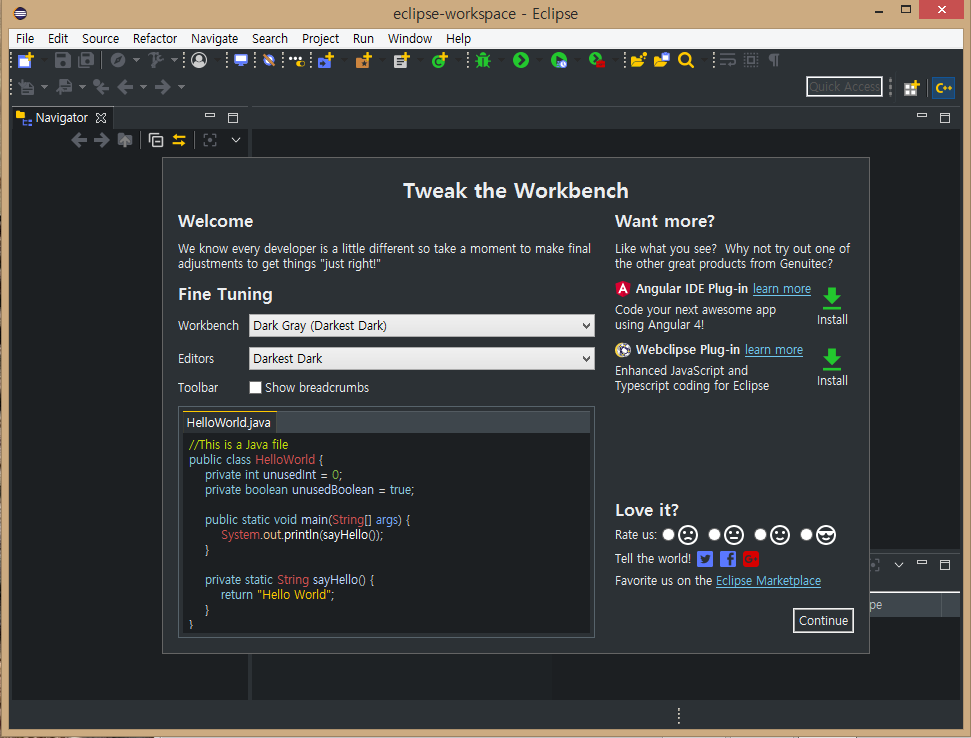This screenshot has height=738, width=971.
Task: Toggle Link with Editor in Navigator
Action: click(179, 141)
